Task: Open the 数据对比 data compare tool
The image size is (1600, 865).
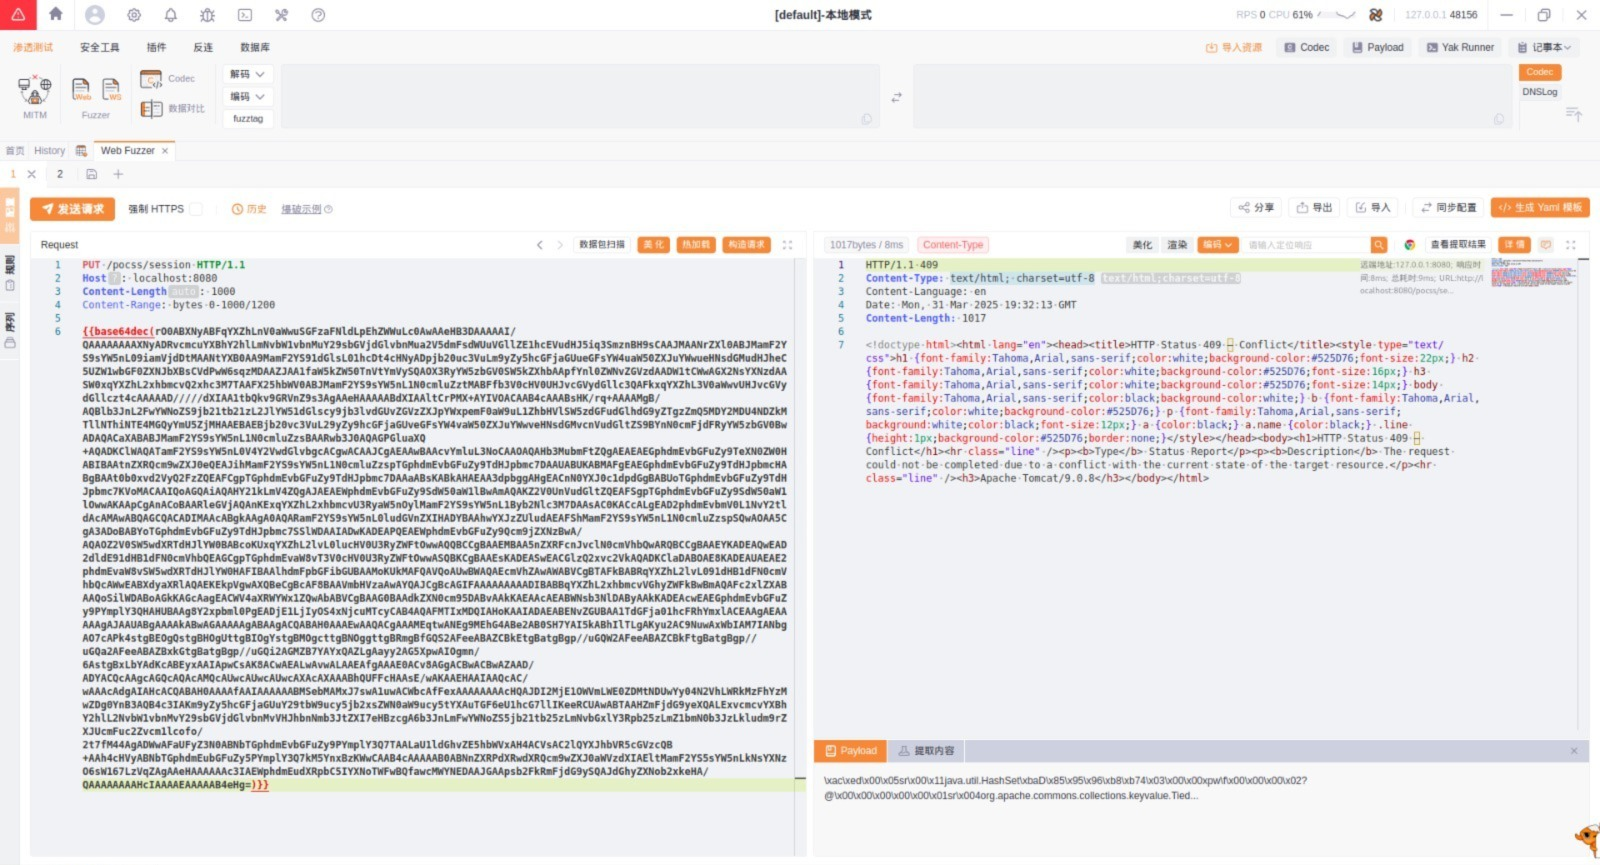Action: click(172, 108)
